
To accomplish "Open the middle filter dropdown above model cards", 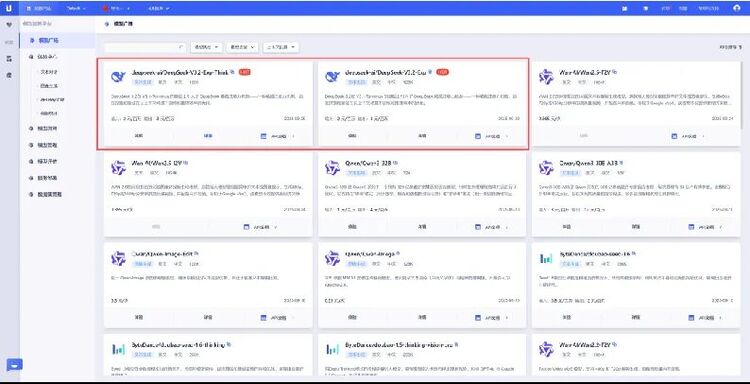I will (x=242, y=47).
